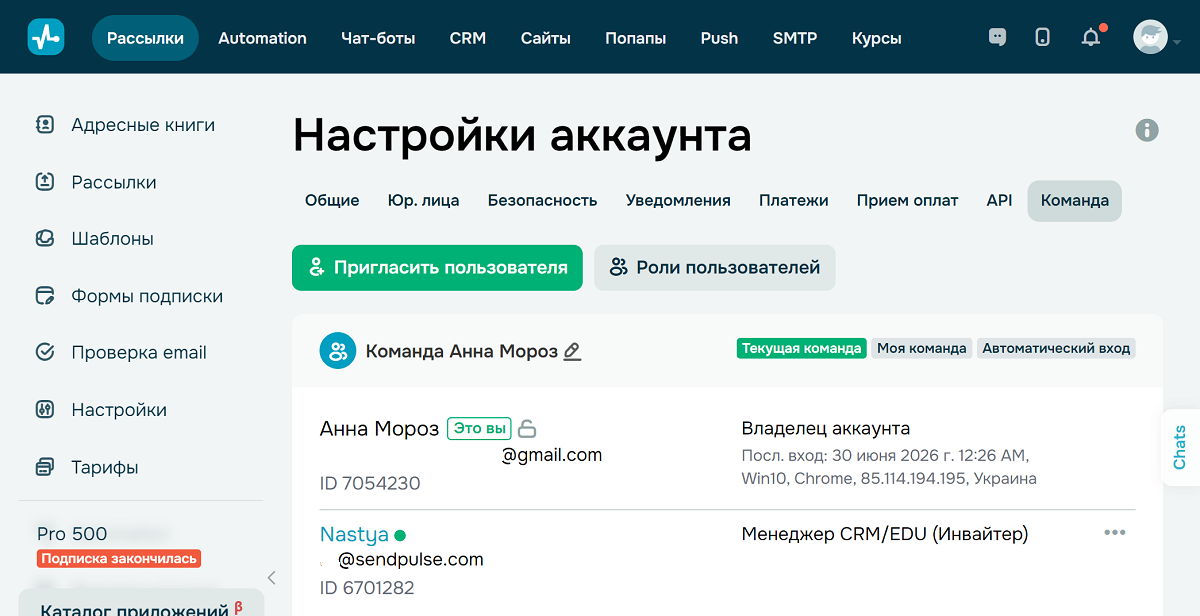Image resolution: width=1200 pixels, height=616 pixels.
Task: Open the chat support icon in header
Action: (x=997, y=37)
